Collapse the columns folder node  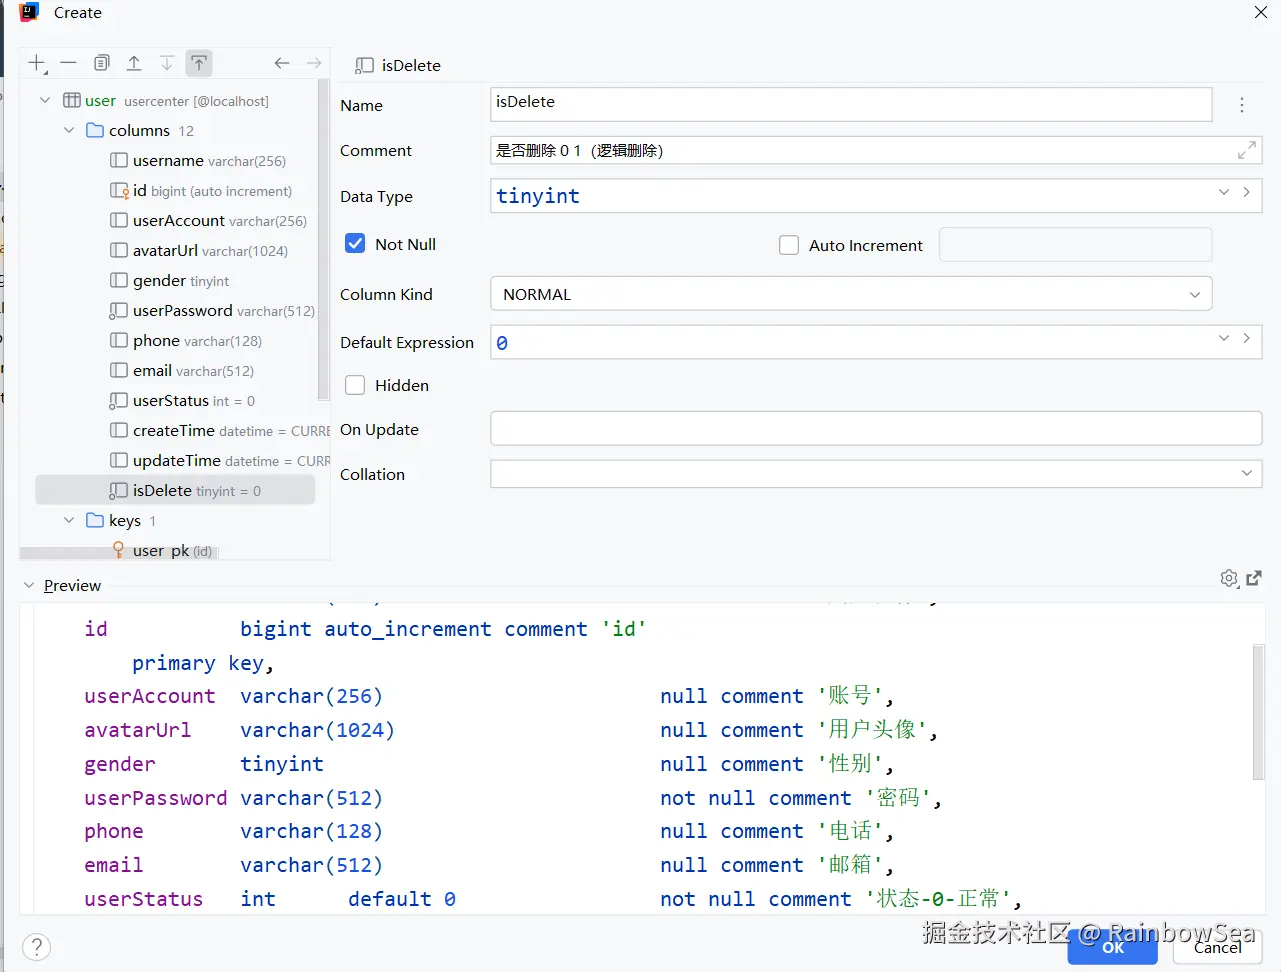(69, 130)
